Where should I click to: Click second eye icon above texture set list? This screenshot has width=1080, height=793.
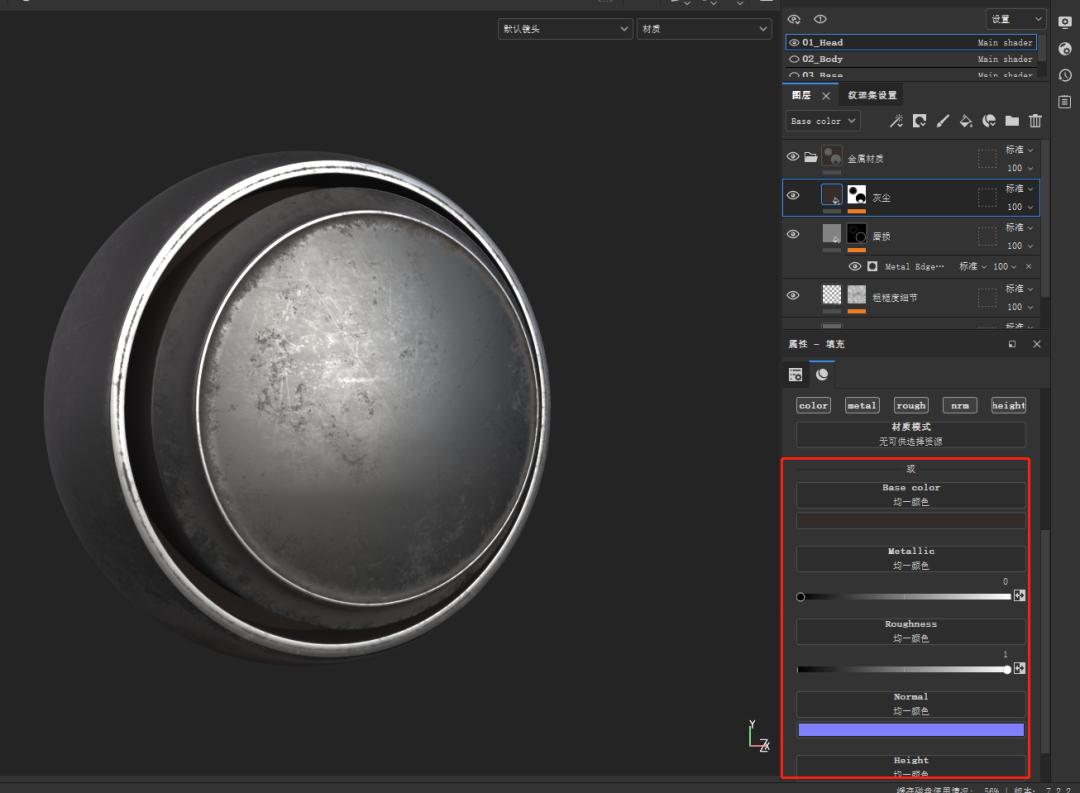[x=820, y=19]
